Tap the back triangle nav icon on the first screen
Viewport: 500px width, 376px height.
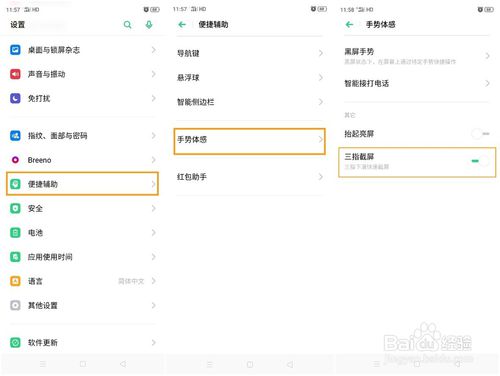click(x=123, y=364)
